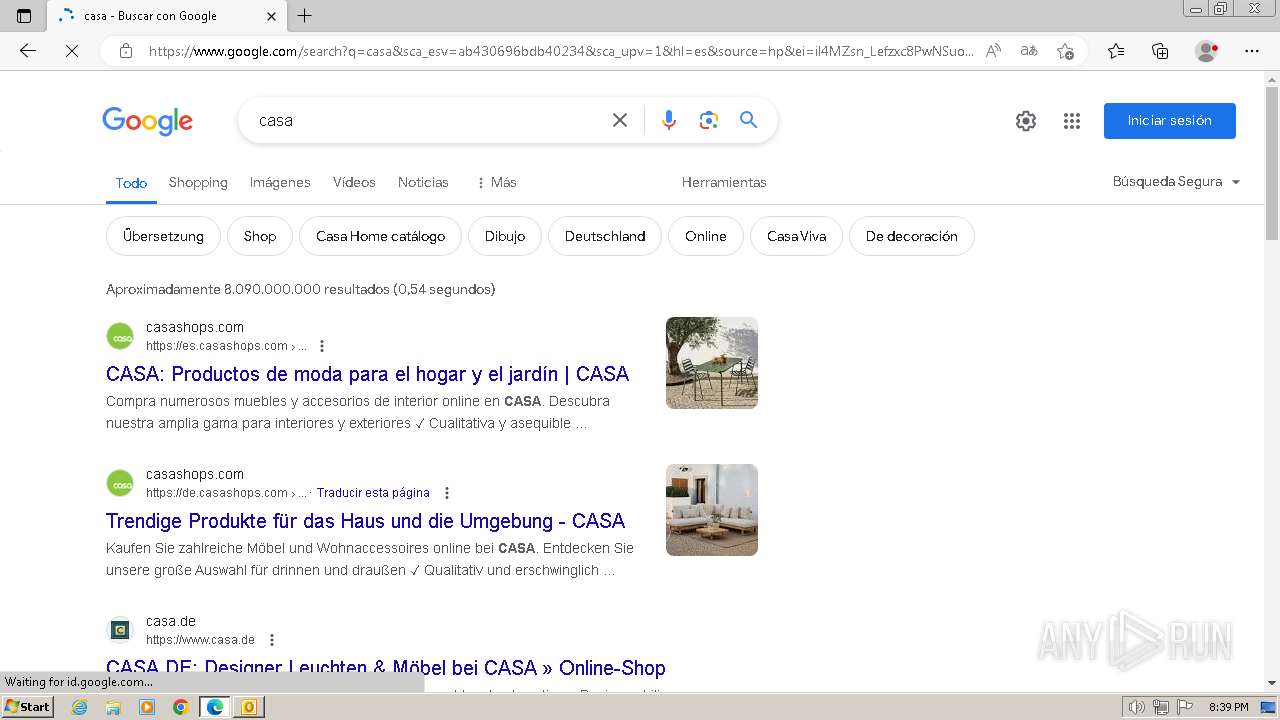
Task: Clear the search box with X icon
Action: point(620,120)
